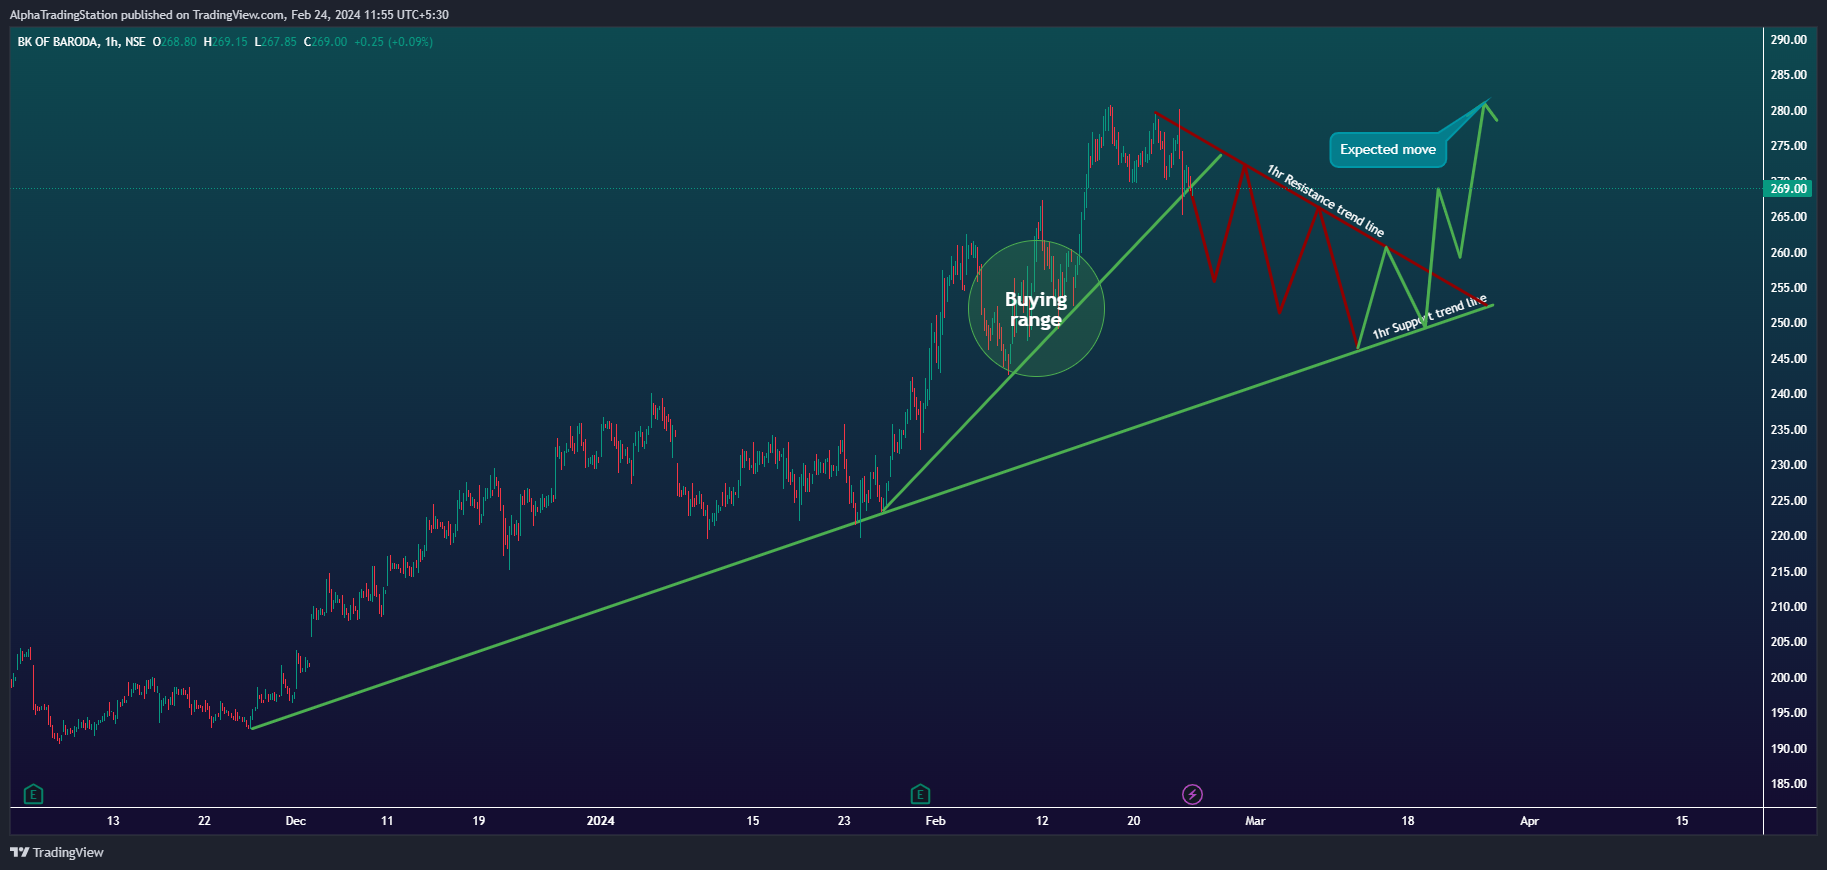
Task: Click the 265.00 price axis label
Action: tap(1788, 217)
